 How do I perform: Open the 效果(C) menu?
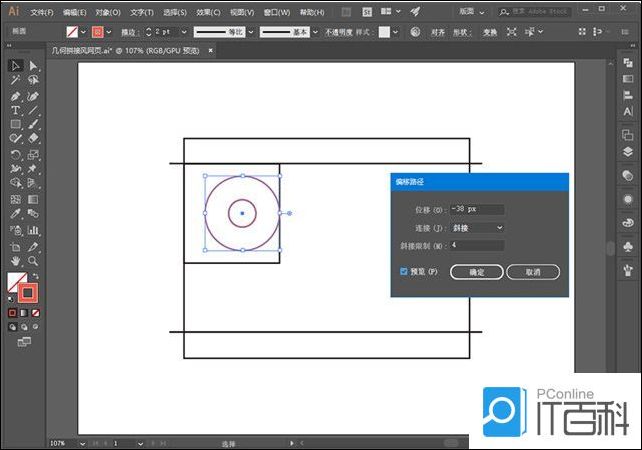(x=208, y=12)
